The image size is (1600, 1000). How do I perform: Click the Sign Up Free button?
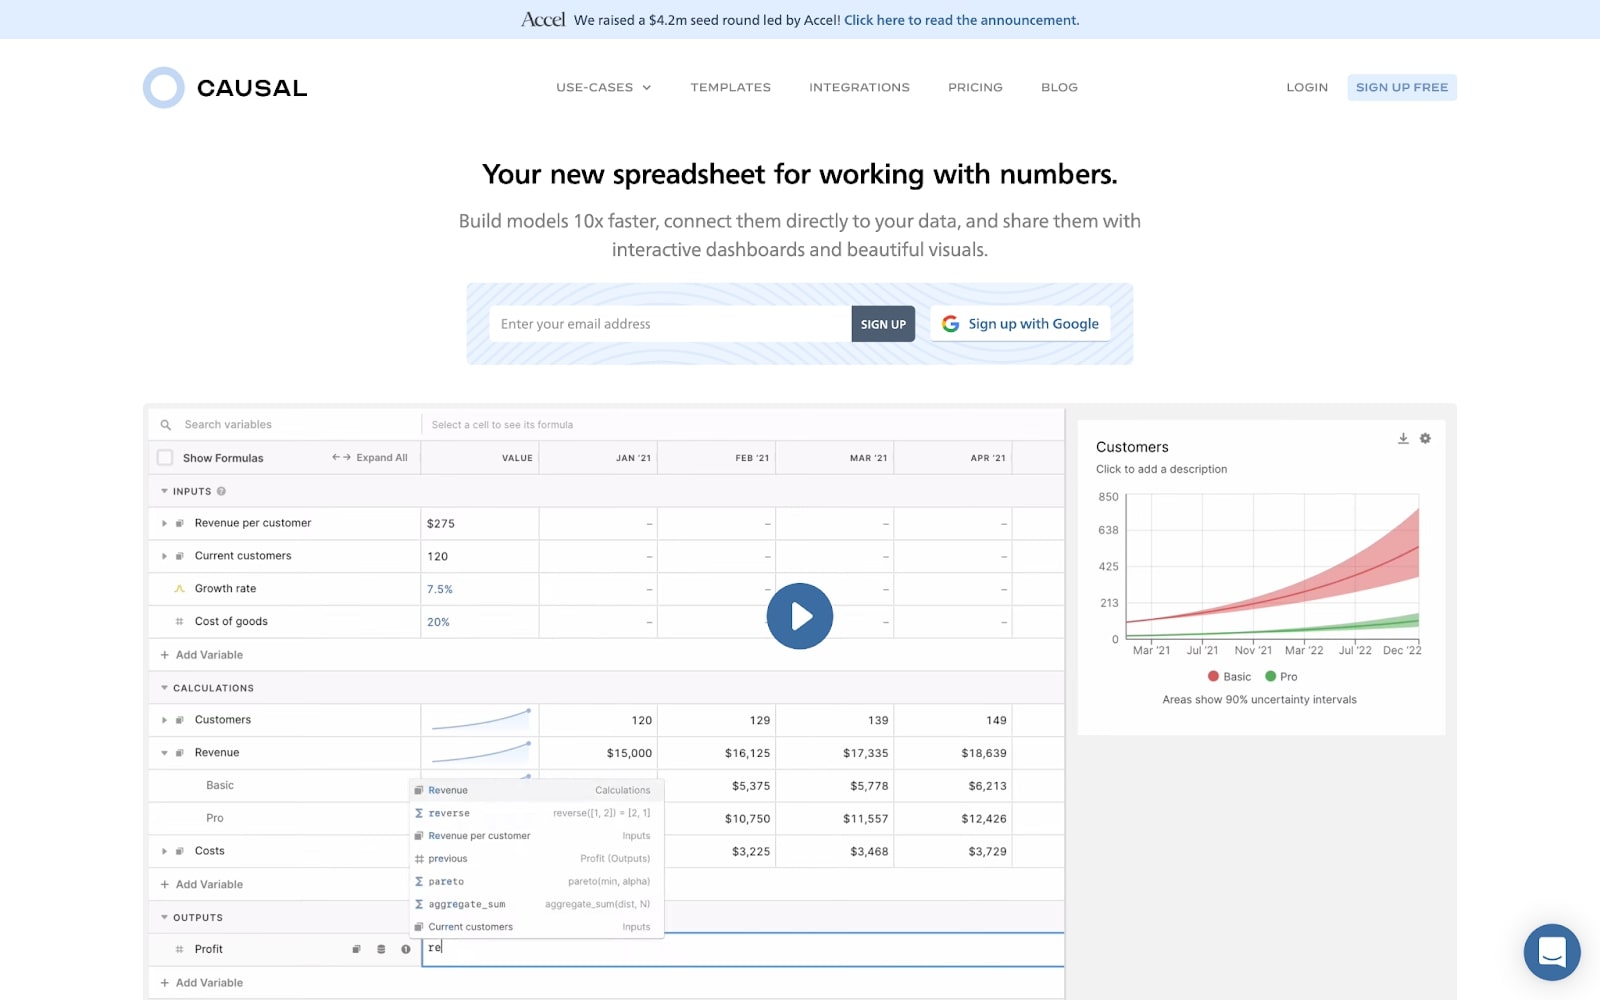point(1402,88)
